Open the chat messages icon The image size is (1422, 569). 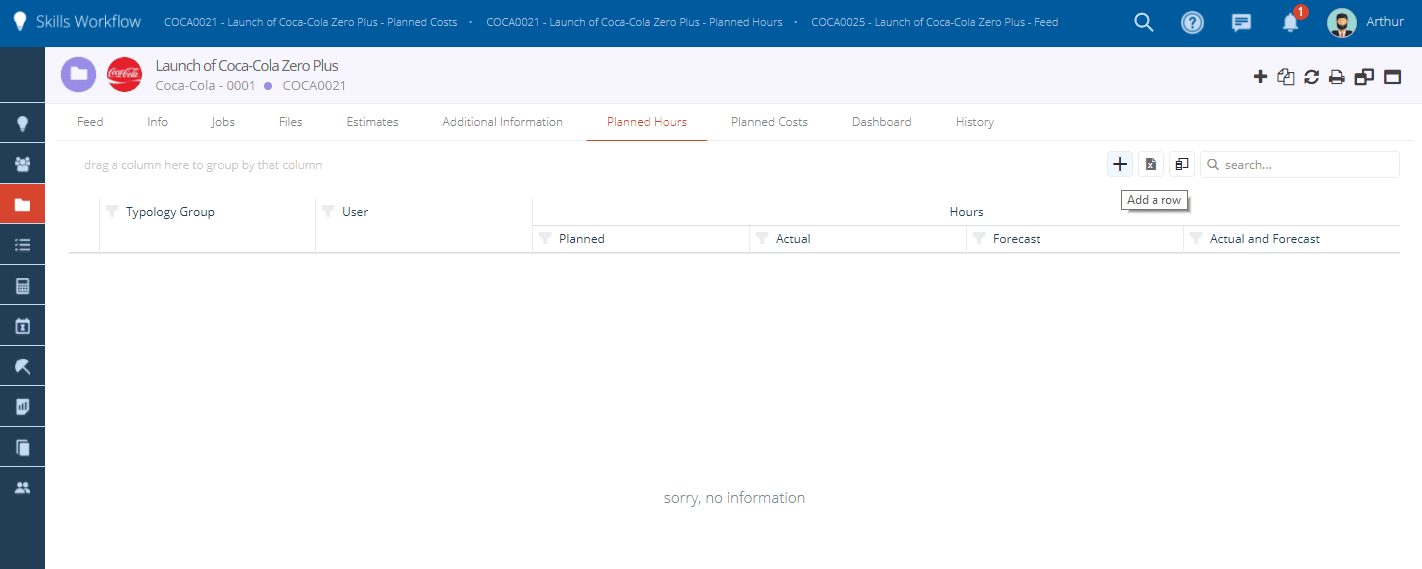coord(1241,22)
